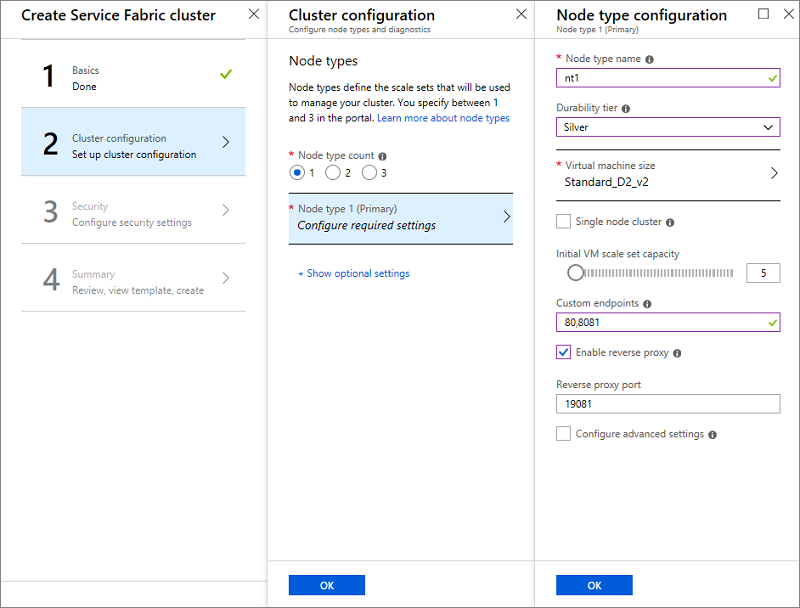Click info icon next to Node type name
Image resolution: width=800 pixels, height=608 pixels.
[650, 59]
